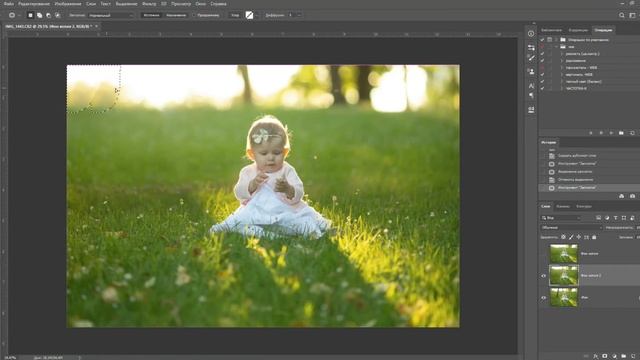Lock transparent pixels icon
The image size is (640, 360).
click(x=563, y=237)
